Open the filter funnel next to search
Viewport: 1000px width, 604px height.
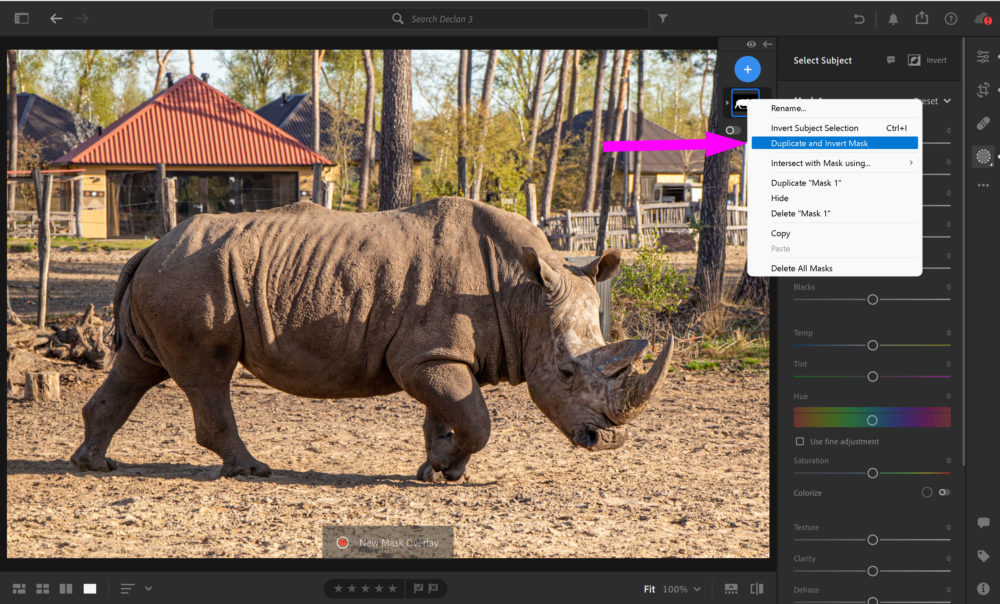(663, 18)
